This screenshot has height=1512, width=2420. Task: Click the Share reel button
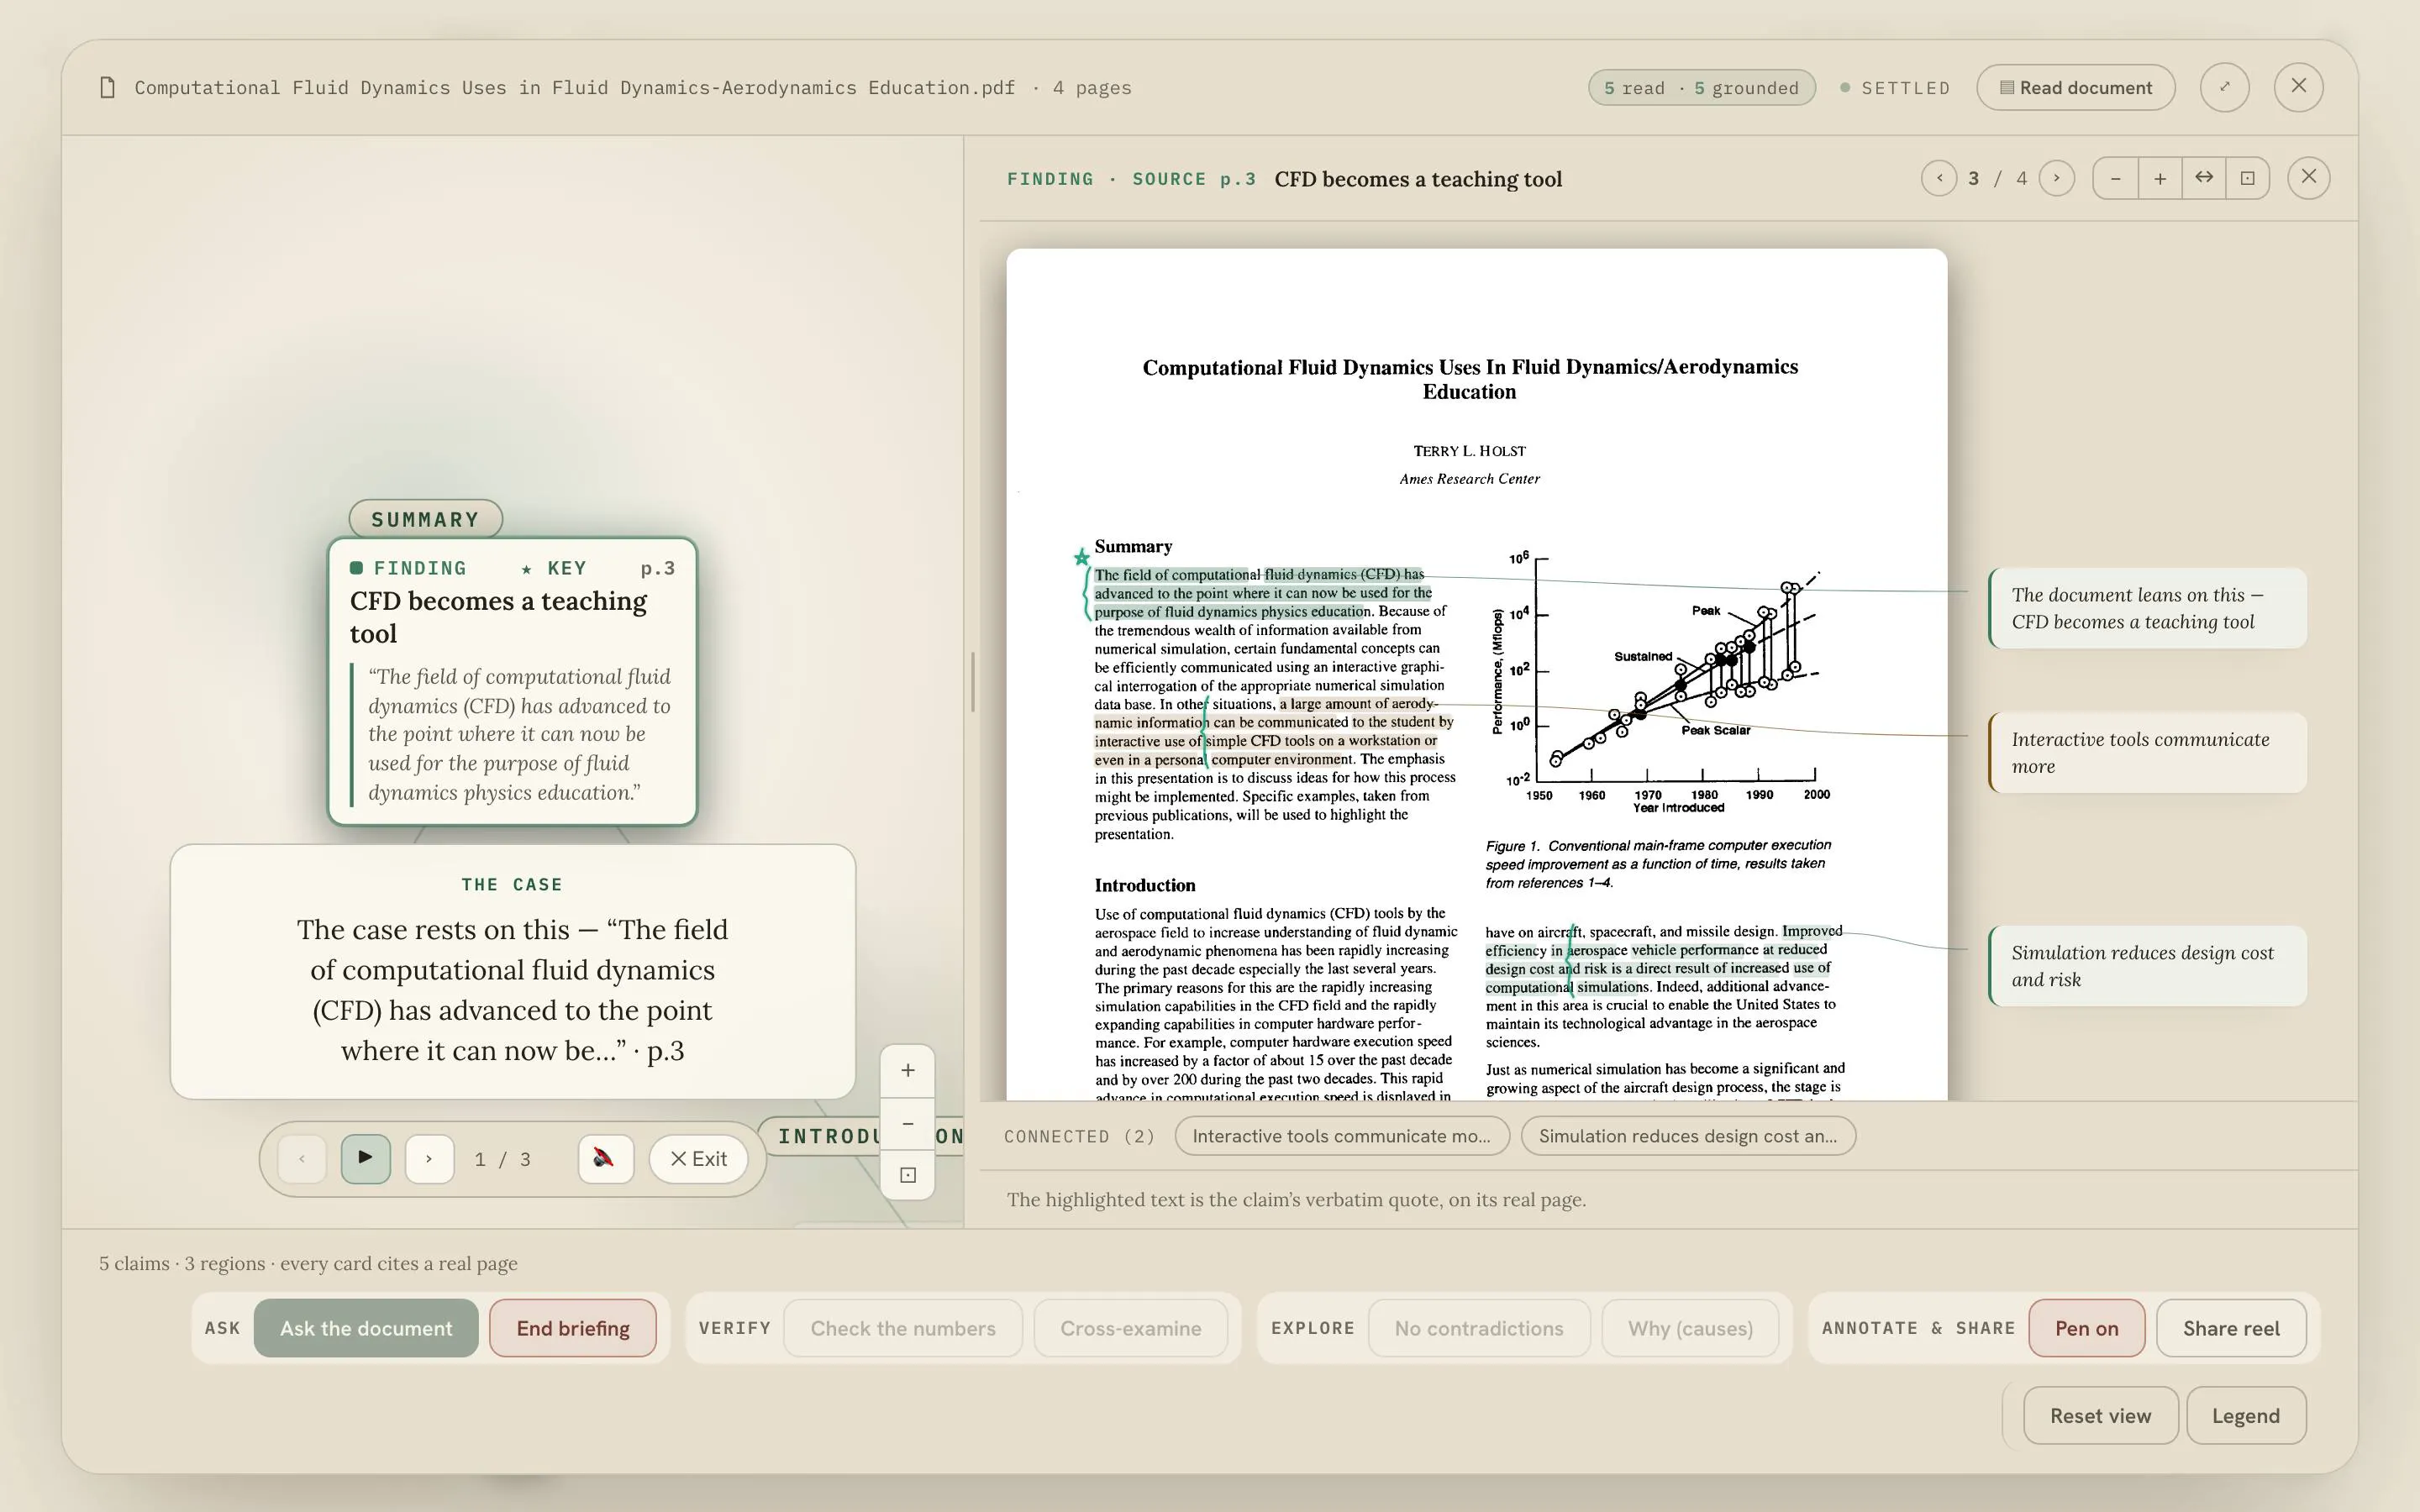(2231, 1328)
